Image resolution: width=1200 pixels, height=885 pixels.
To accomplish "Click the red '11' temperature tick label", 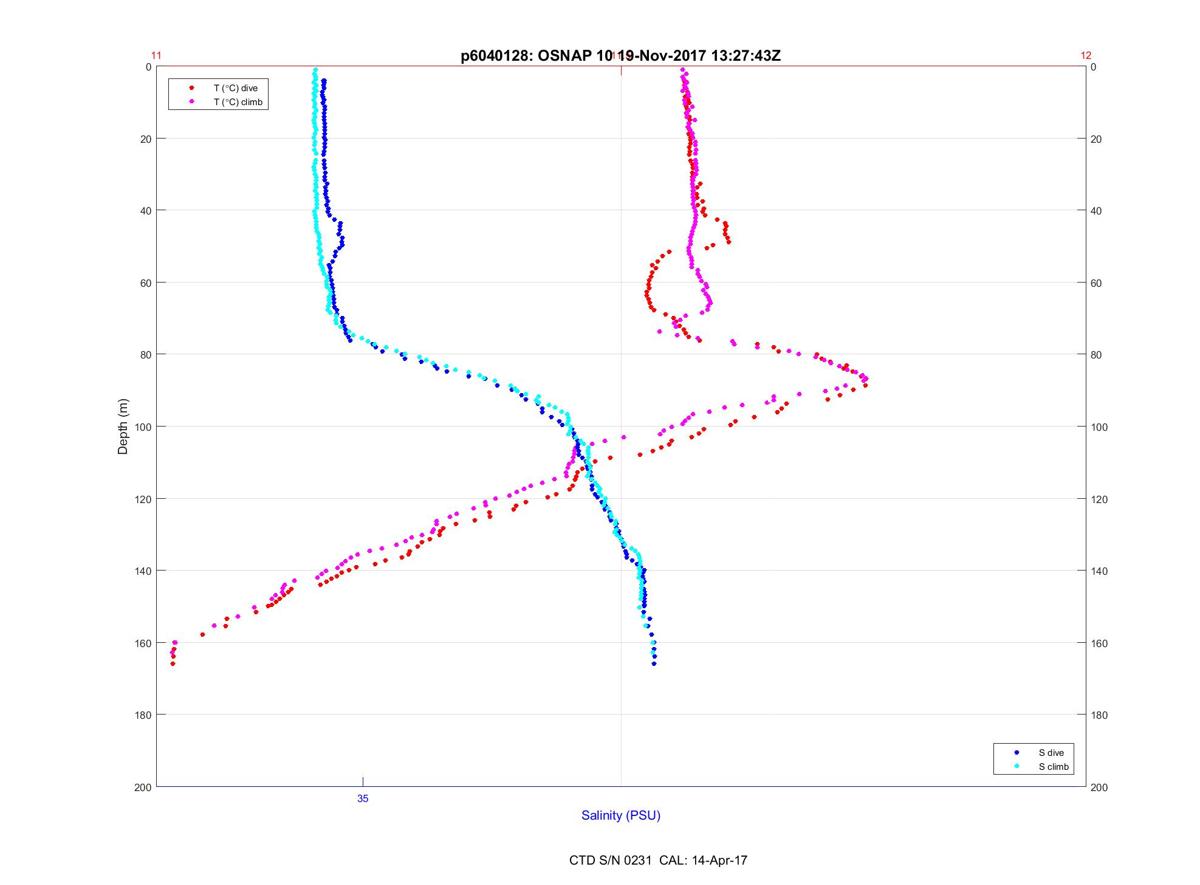I will point(156,56).
